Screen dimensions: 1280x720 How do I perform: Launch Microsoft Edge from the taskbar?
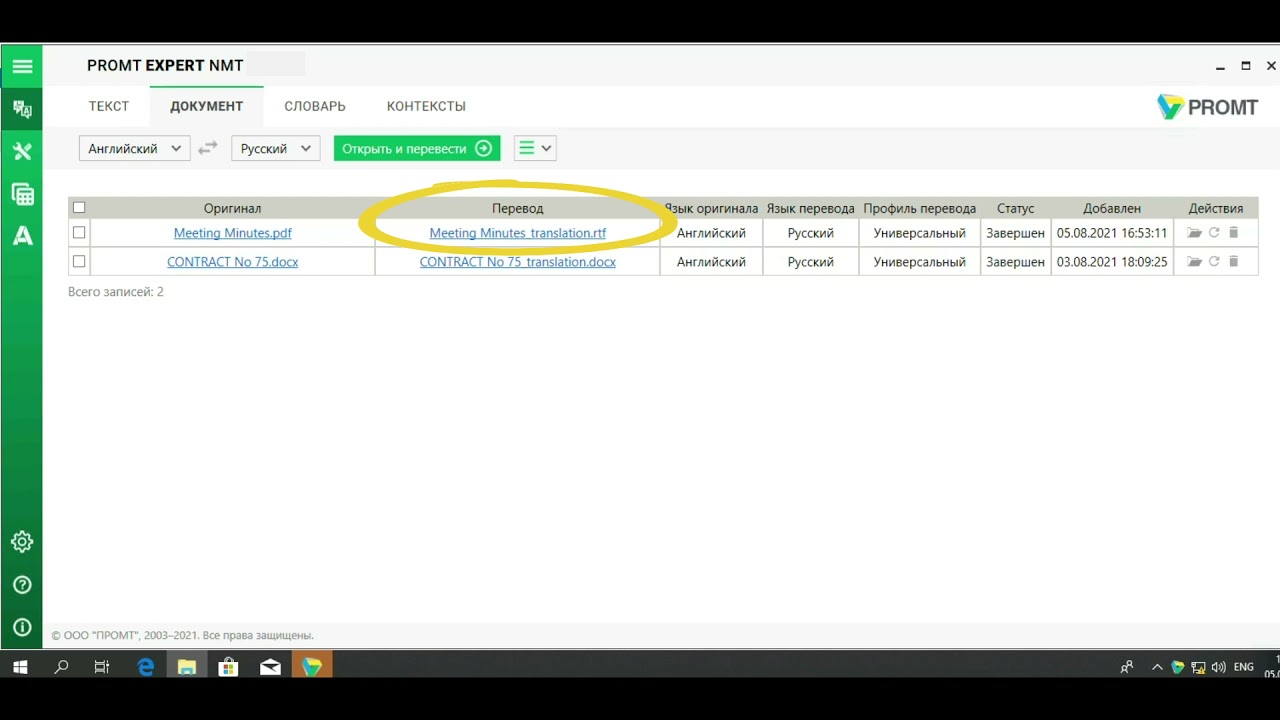(146, 667)
